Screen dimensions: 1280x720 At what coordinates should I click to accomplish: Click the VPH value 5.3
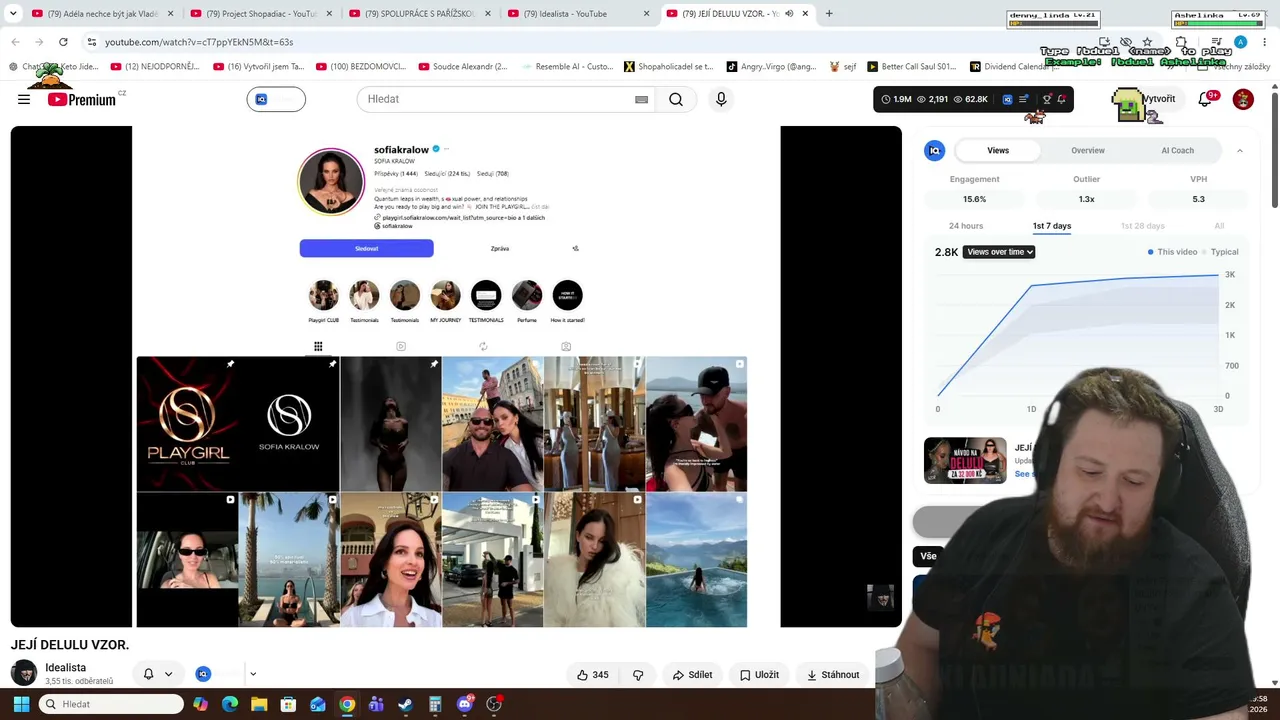pos(1198,199)
